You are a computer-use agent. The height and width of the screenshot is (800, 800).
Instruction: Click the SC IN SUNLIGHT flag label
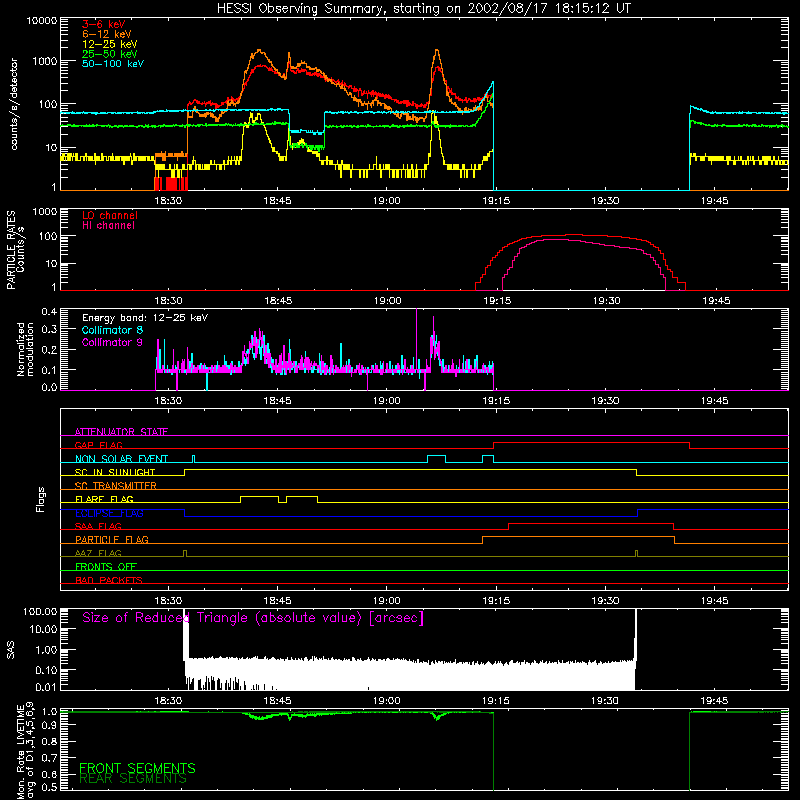[x=115, y=472]
